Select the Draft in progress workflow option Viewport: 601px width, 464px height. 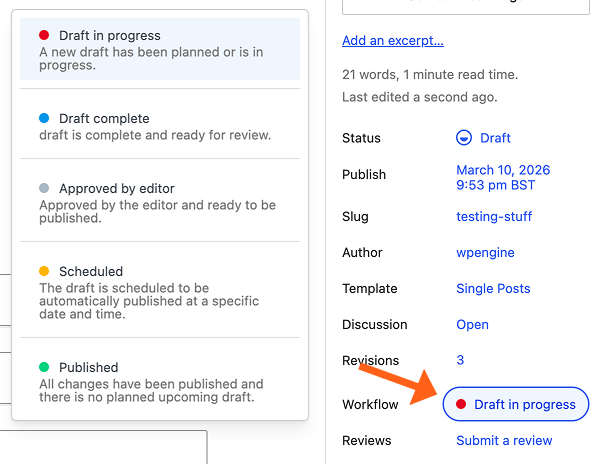[160, 49]
